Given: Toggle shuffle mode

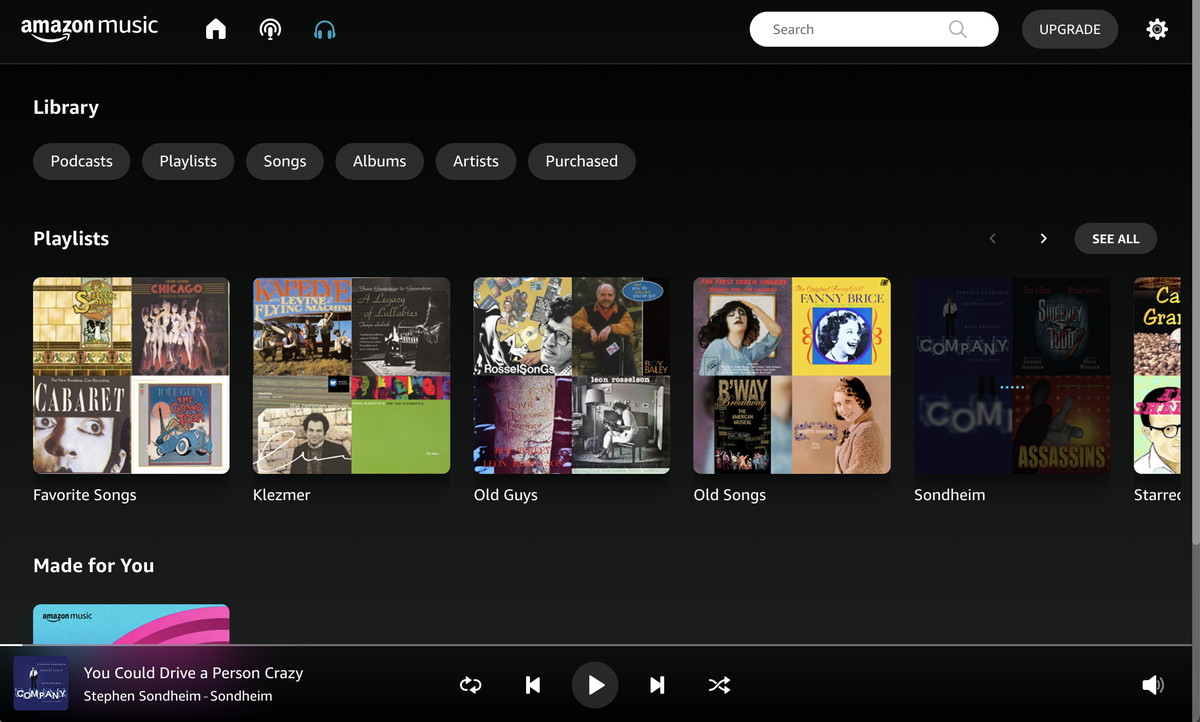Looking at the screenshot, I should (x=719, y=685).
